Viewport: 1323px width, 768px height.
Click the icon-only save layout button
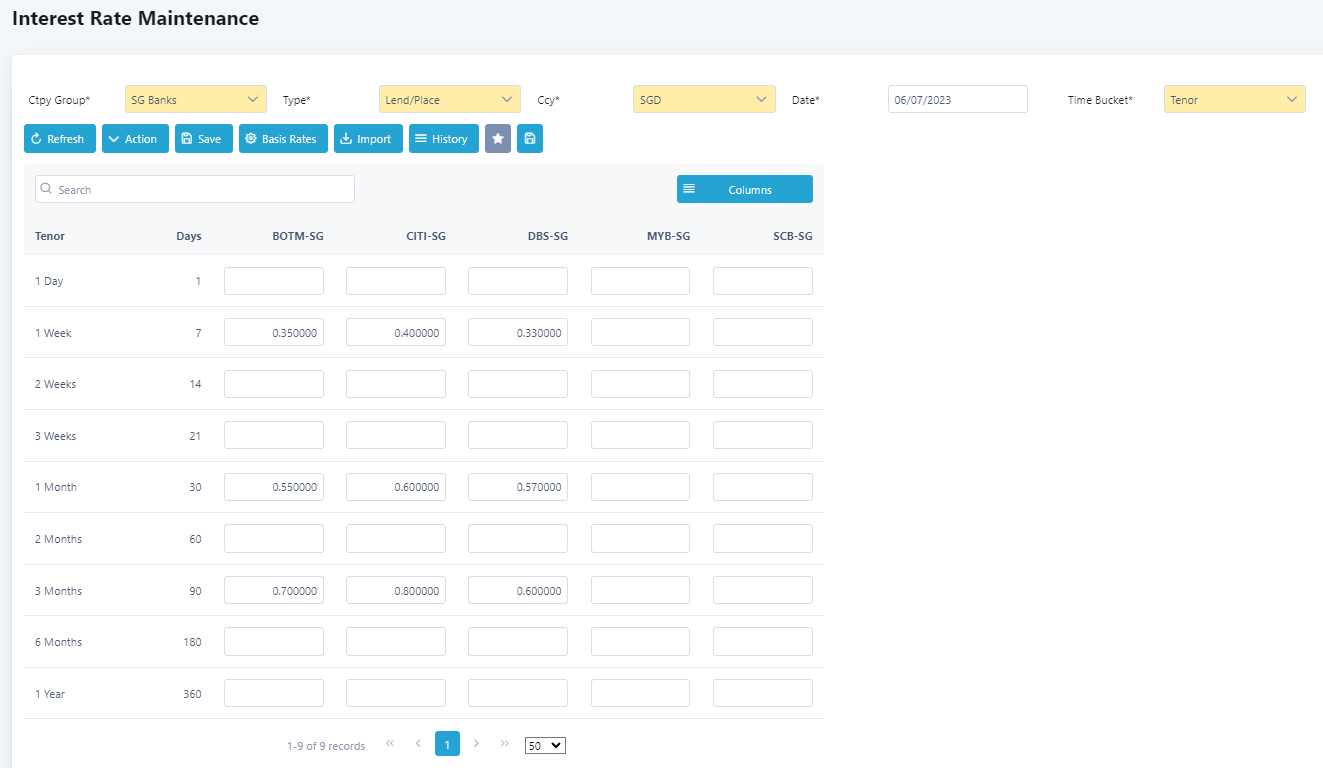(530, 139)
